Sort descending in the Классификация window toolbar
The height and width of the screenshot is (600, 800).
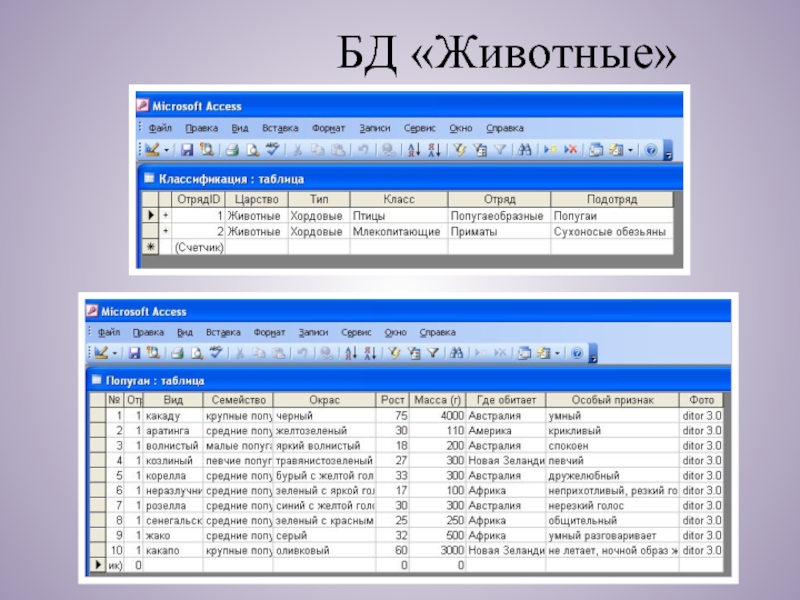pyautogui.click(x=434, y=150)
